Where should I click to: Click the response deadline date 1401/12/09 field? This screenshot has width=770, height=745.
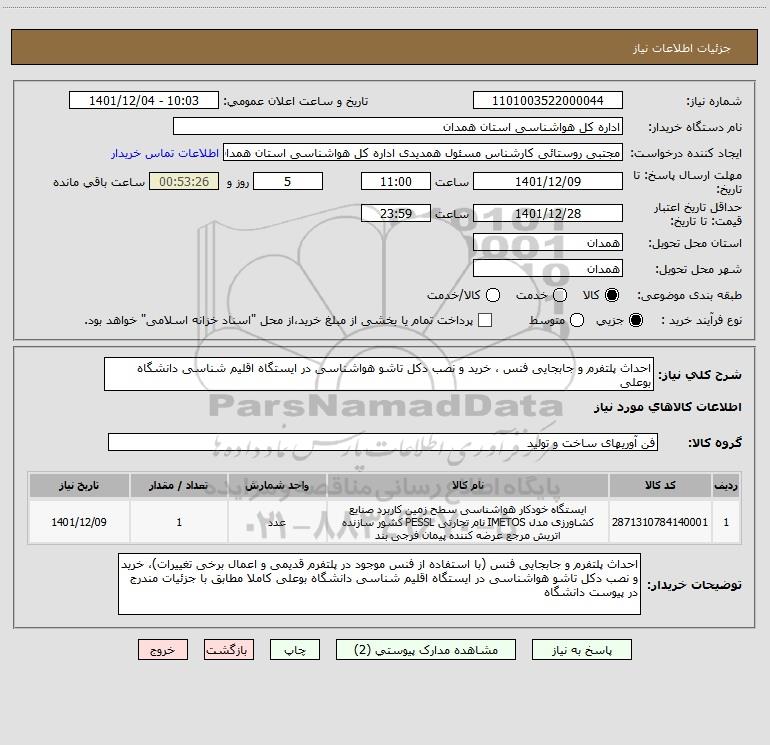(548, 181)
